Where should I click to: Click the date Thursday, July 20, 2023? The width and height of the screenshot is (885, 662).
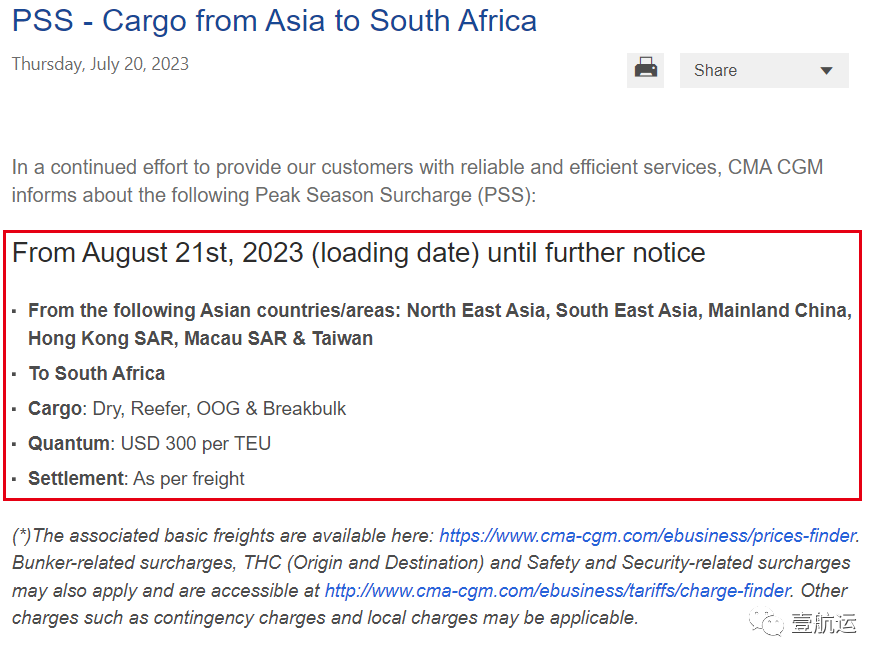[x=100, y=64]
